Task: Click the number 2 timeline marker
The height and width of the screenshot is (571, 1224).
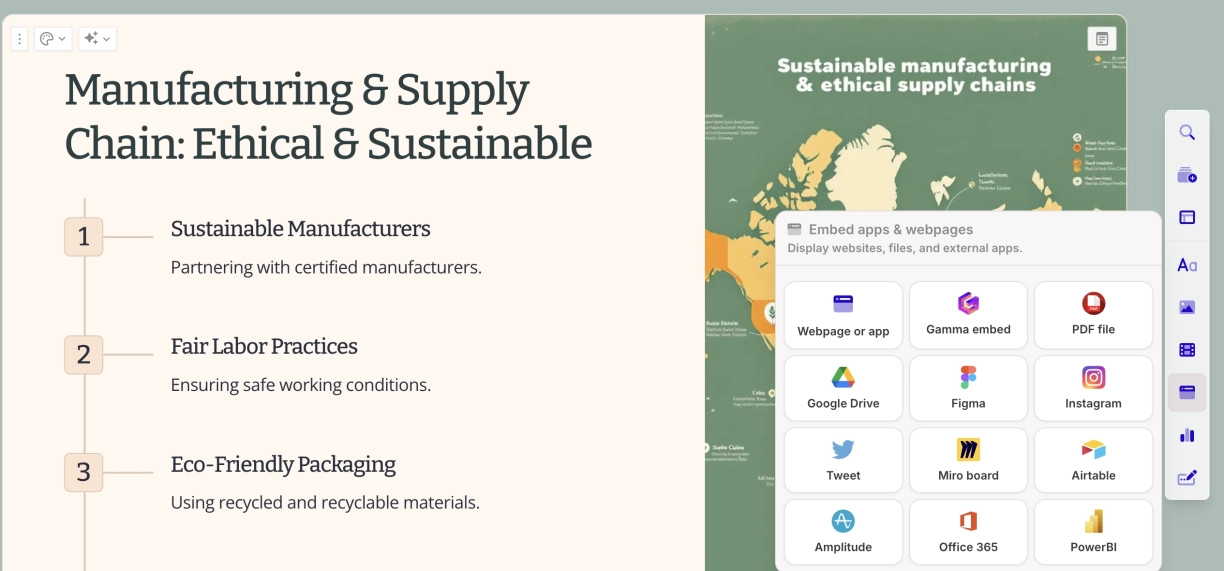Action: [x=84, y=354]
